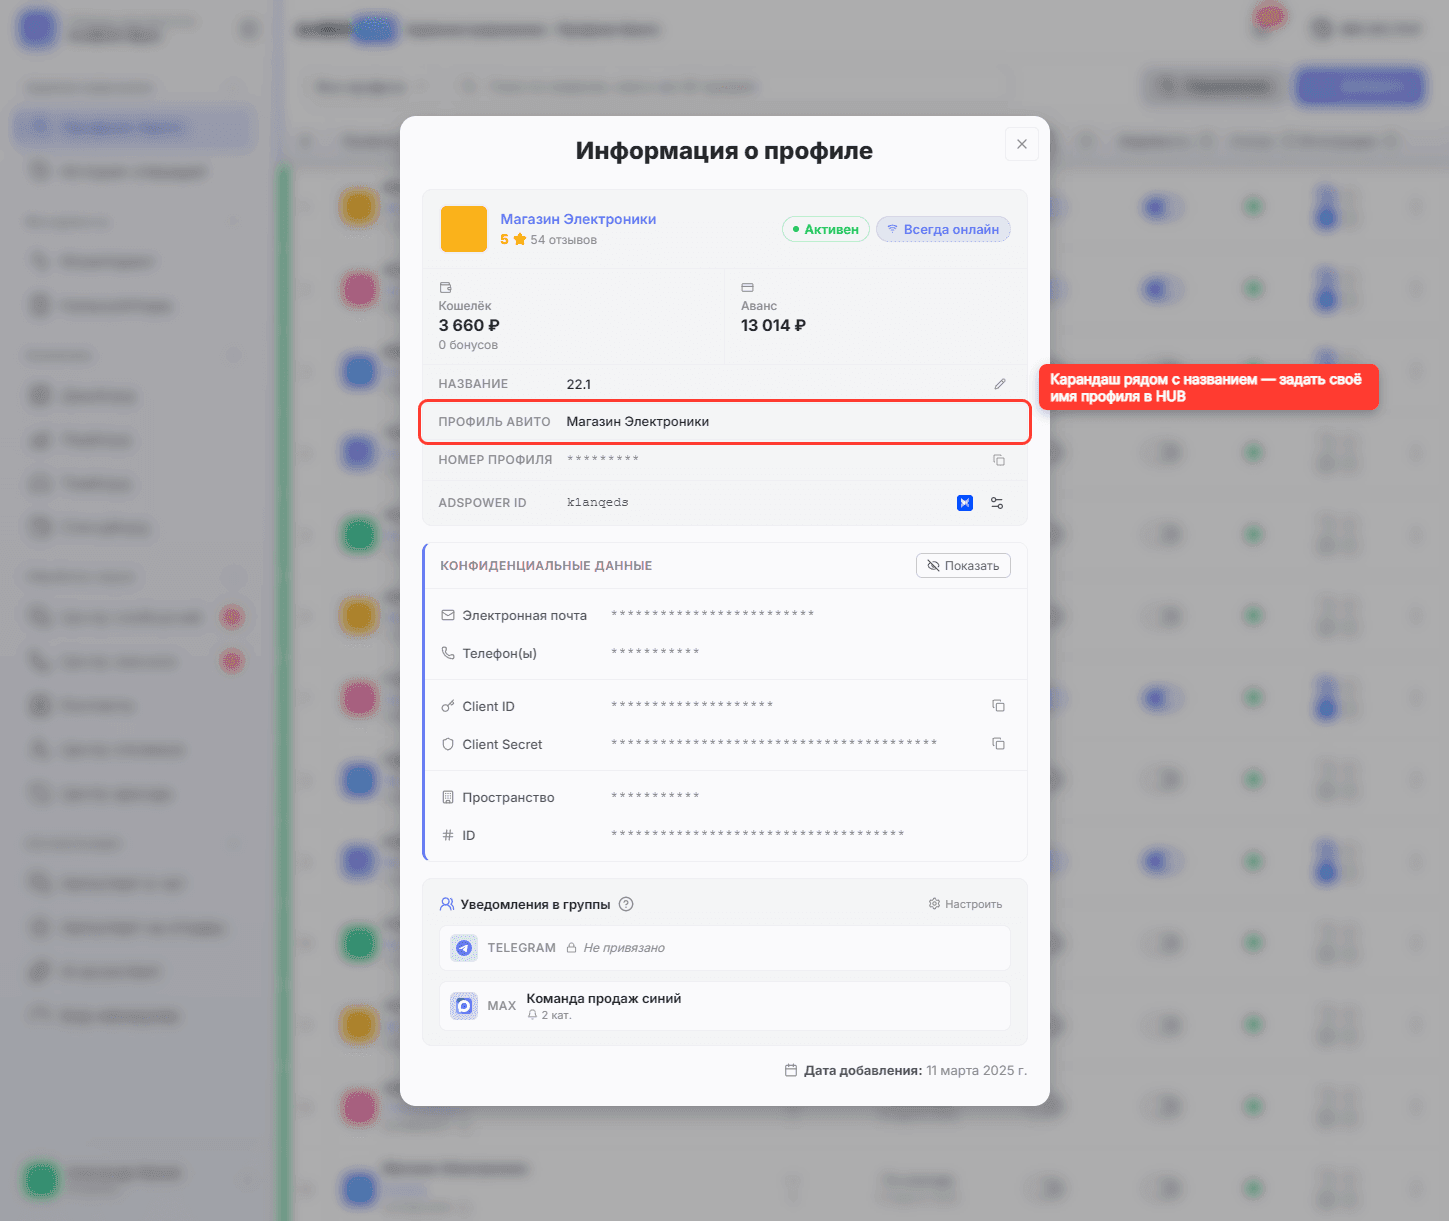Click the masked Электронная почта value
Screen dimensions: 1449x1221
tap(712, 614)
